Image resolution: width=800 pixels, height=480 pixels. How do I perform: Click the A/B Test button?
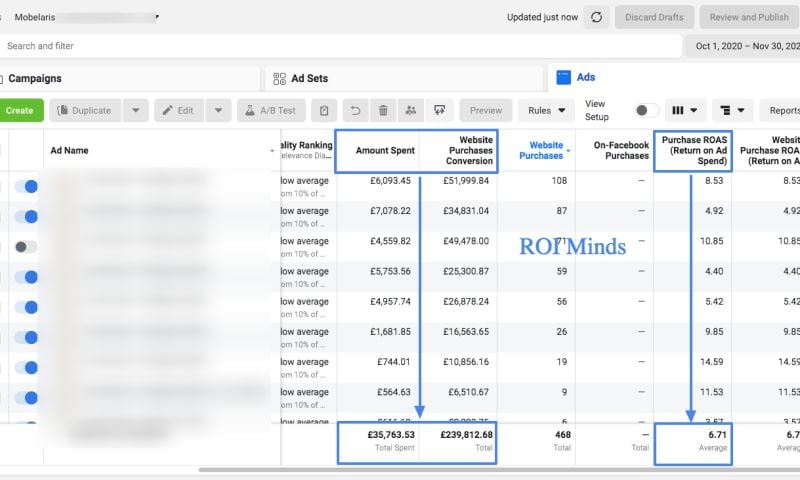(268, 110)
